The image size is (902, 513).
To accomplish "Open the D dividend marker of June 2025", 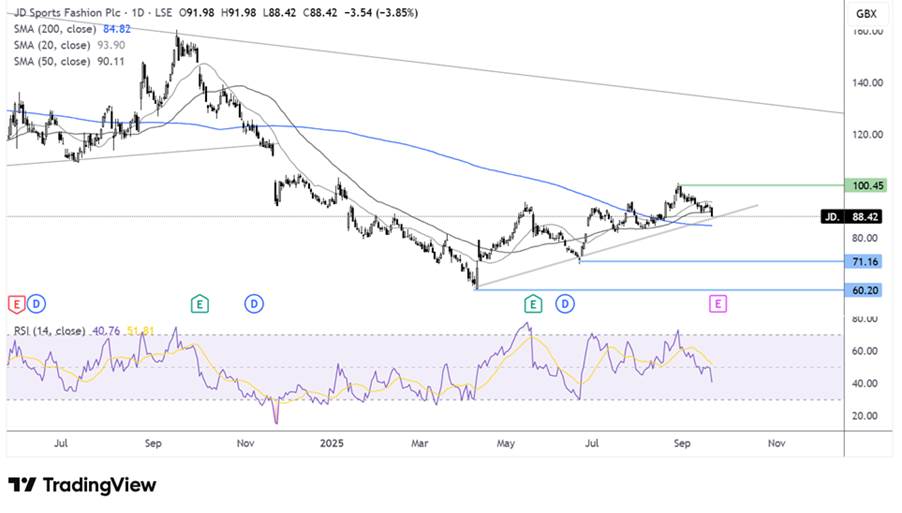I will coord(565,304).
